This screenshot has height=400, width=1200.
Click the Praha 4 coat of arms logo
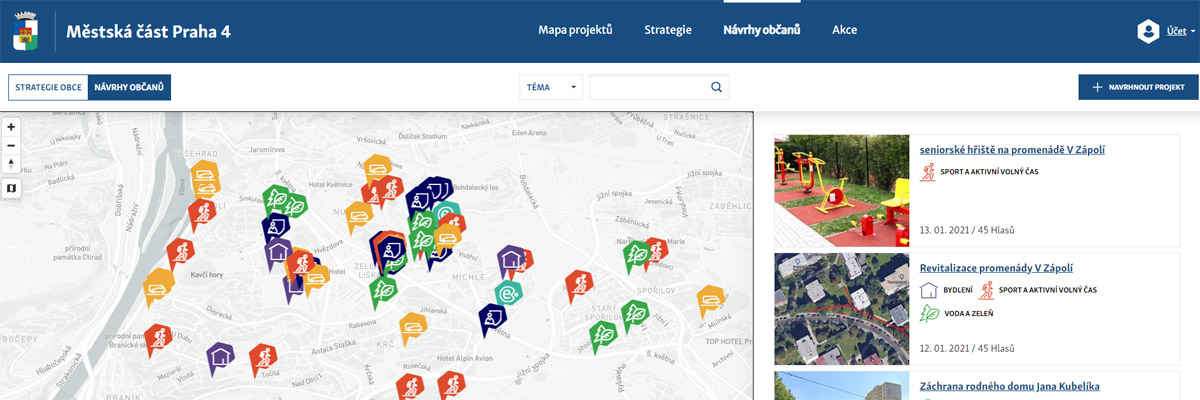click(26, 31)
